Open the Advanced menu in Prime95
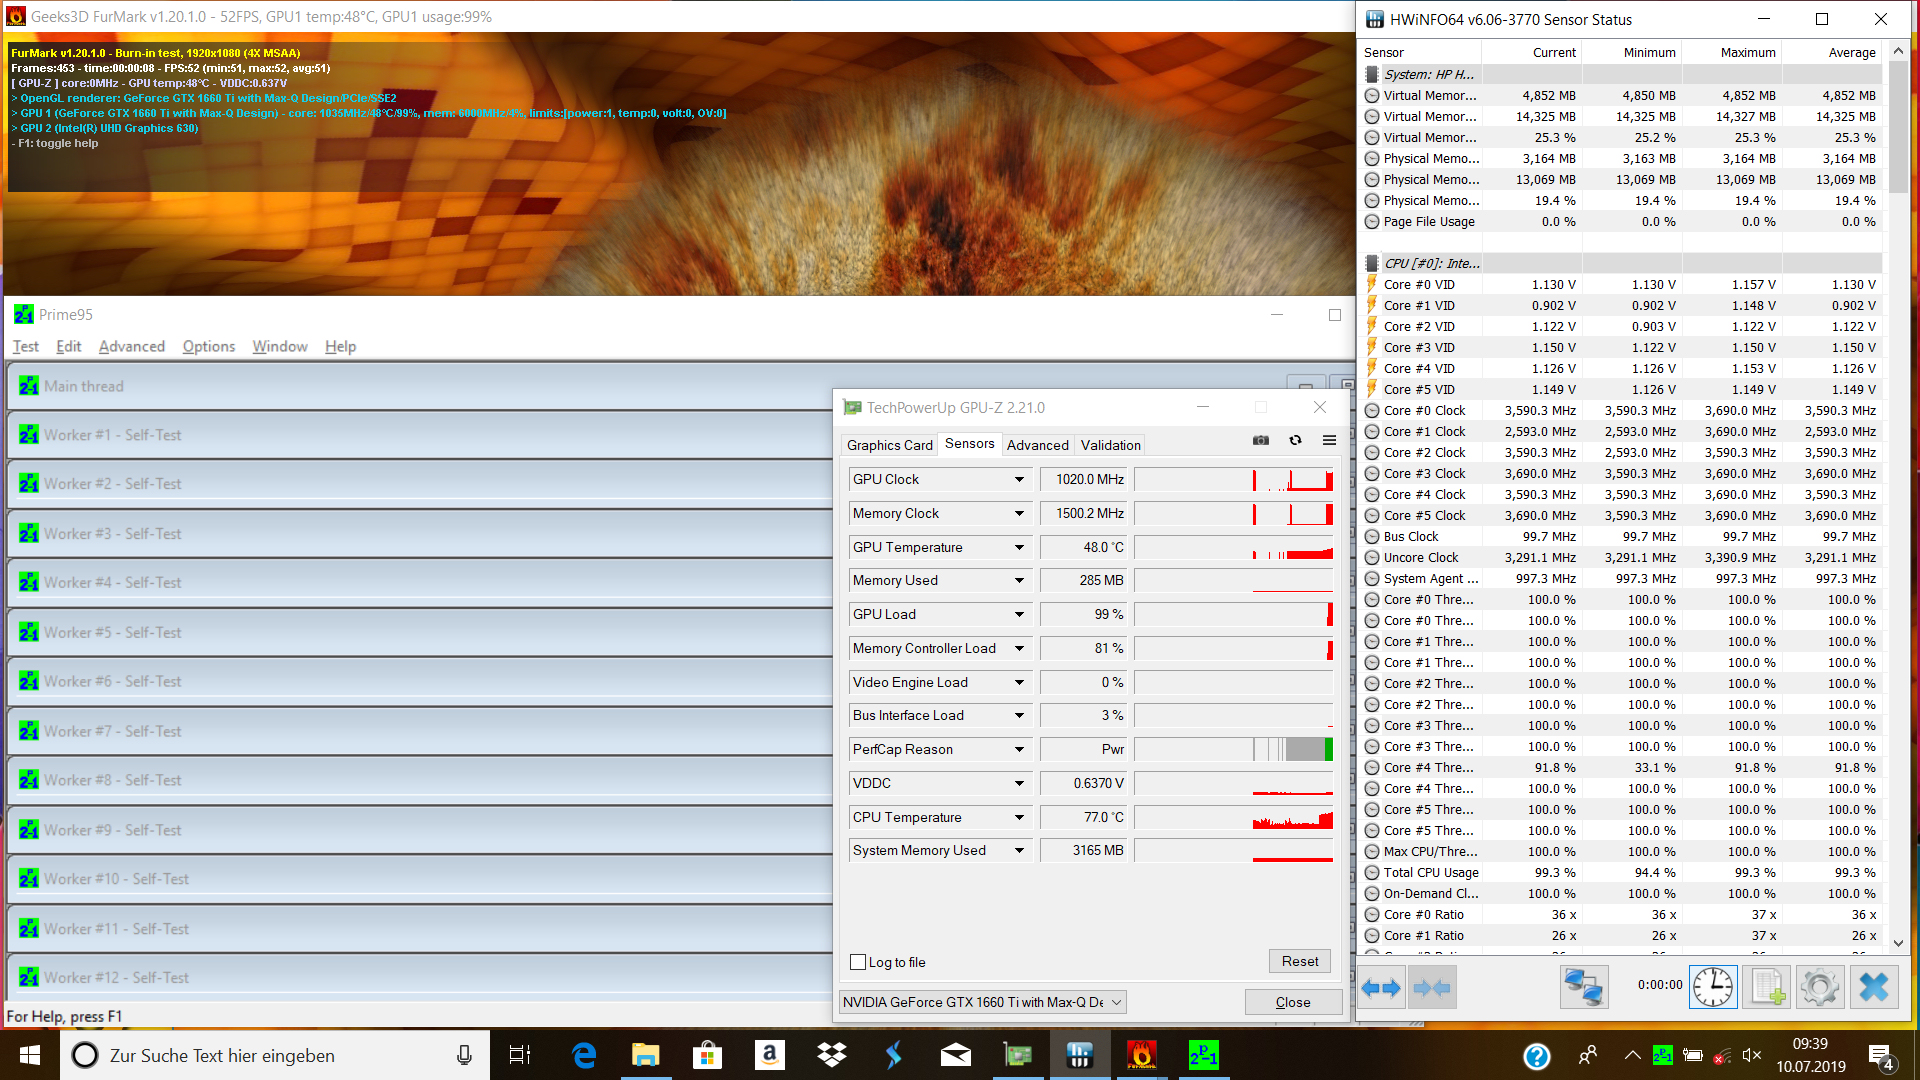This screenshot has width=1920, height=1080. coord(131,346)
